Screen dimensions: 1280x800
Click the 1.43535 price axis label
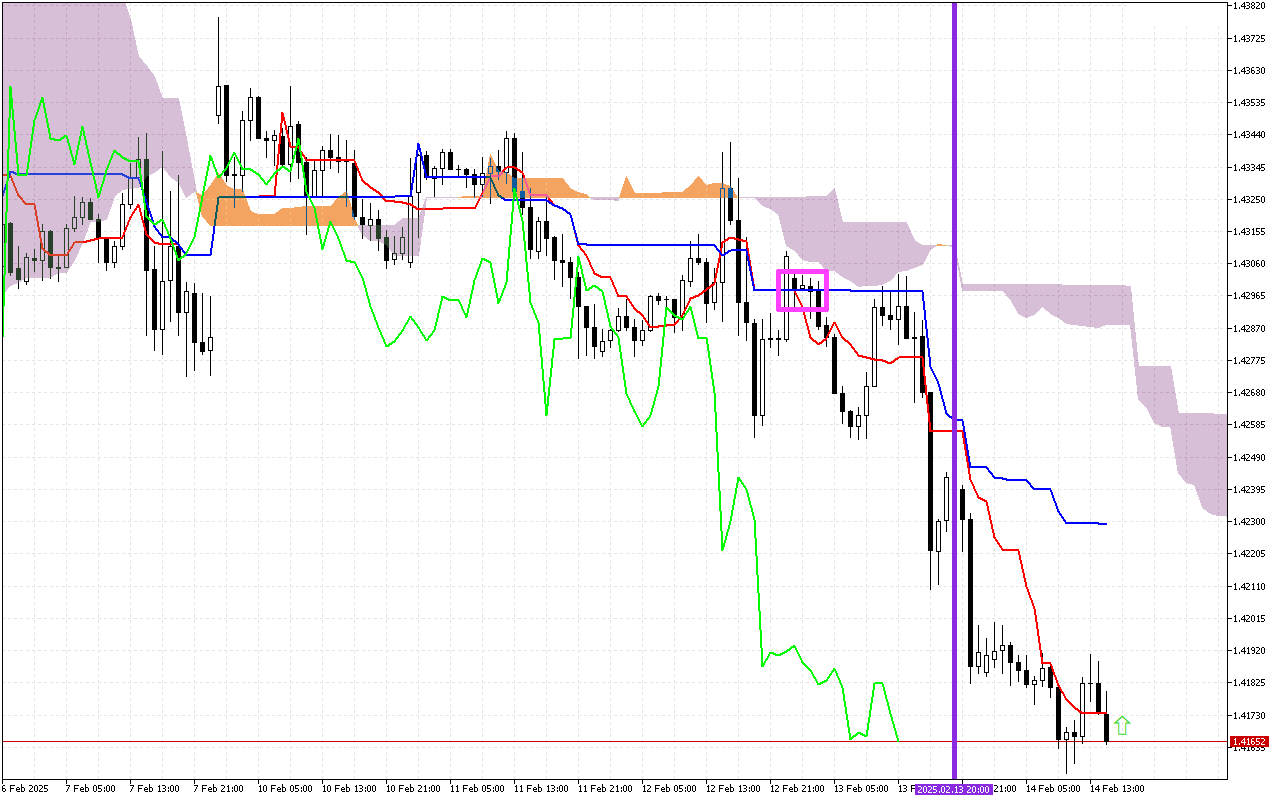1250,102
